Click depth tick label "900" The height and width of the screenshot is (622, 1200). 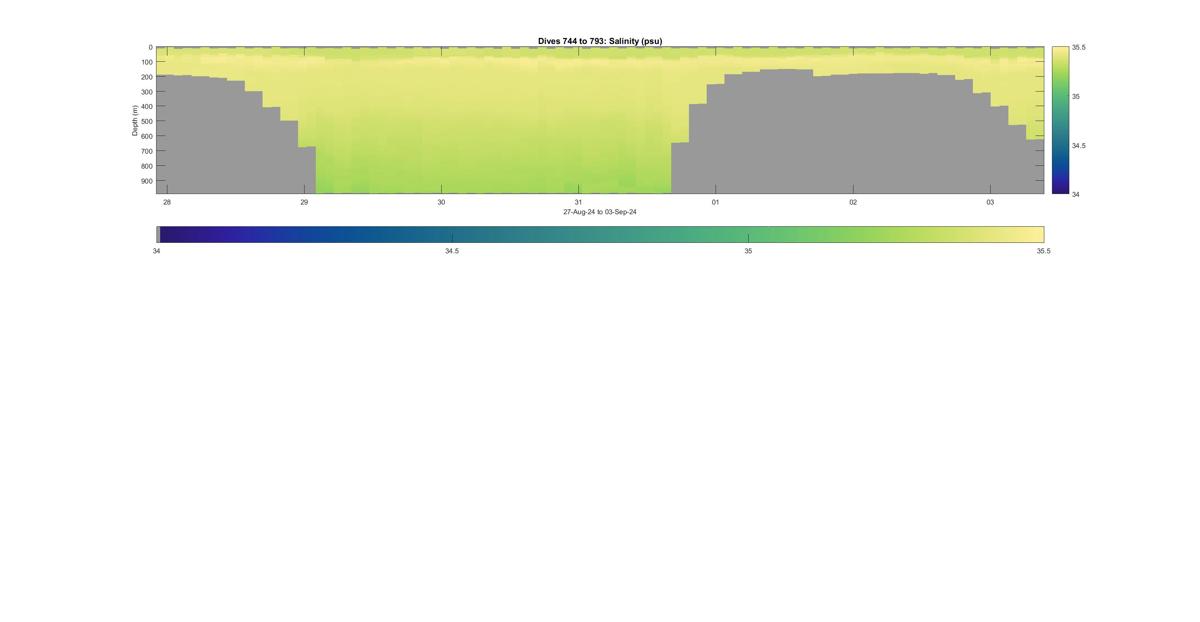[x=146, y=181]
